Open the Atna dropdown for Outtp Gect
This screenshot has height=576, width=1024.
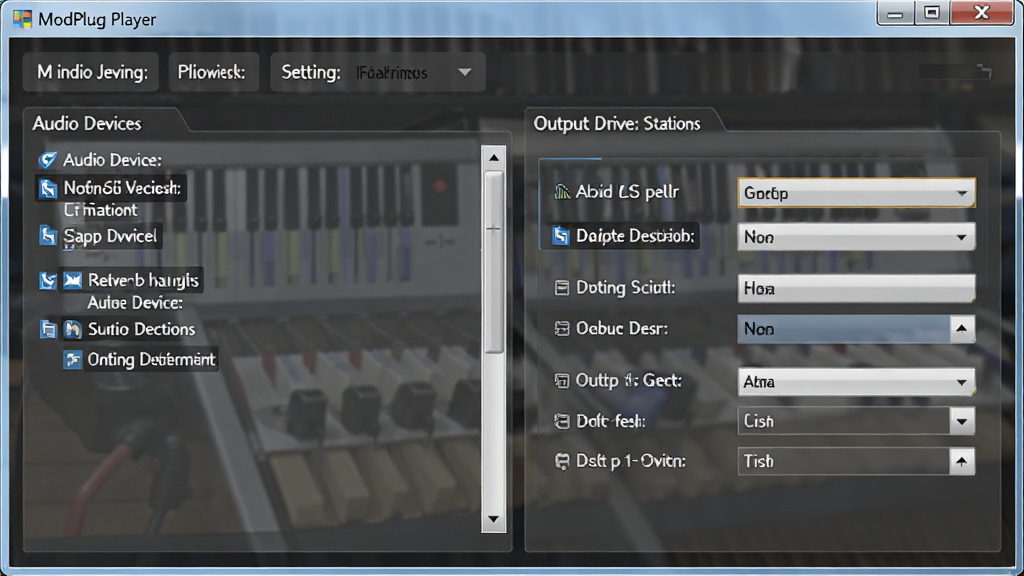point(856,381)
